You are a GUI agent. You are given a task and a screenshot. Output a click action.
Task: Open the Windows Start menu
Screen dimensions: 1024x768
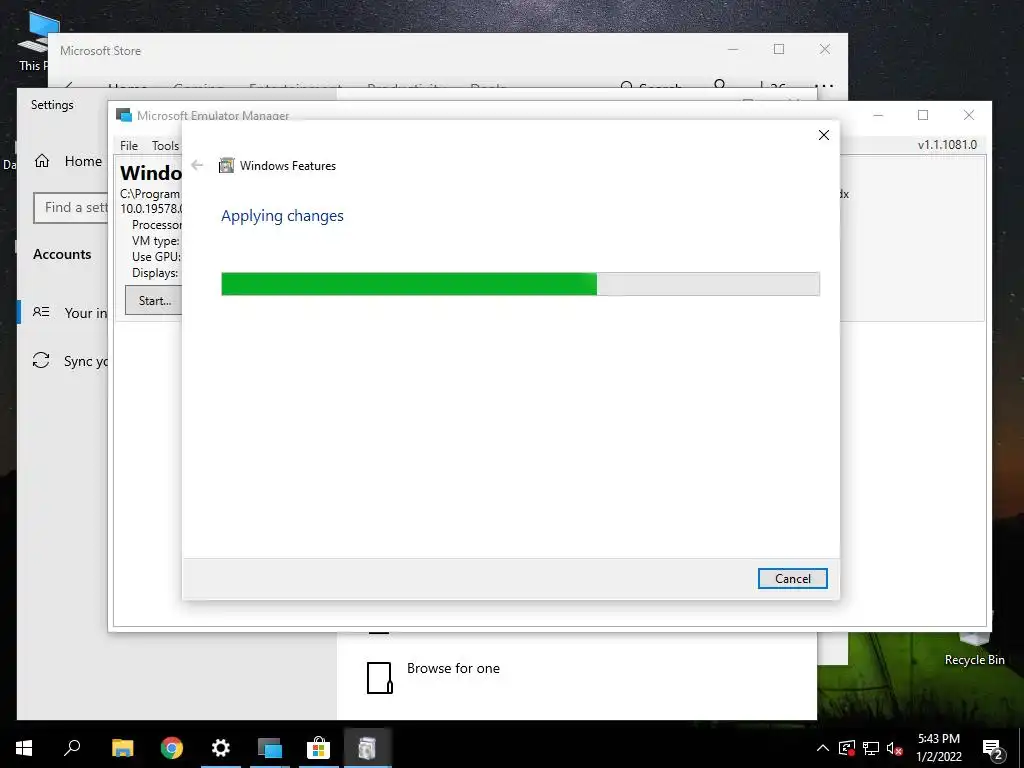point(24,748)
